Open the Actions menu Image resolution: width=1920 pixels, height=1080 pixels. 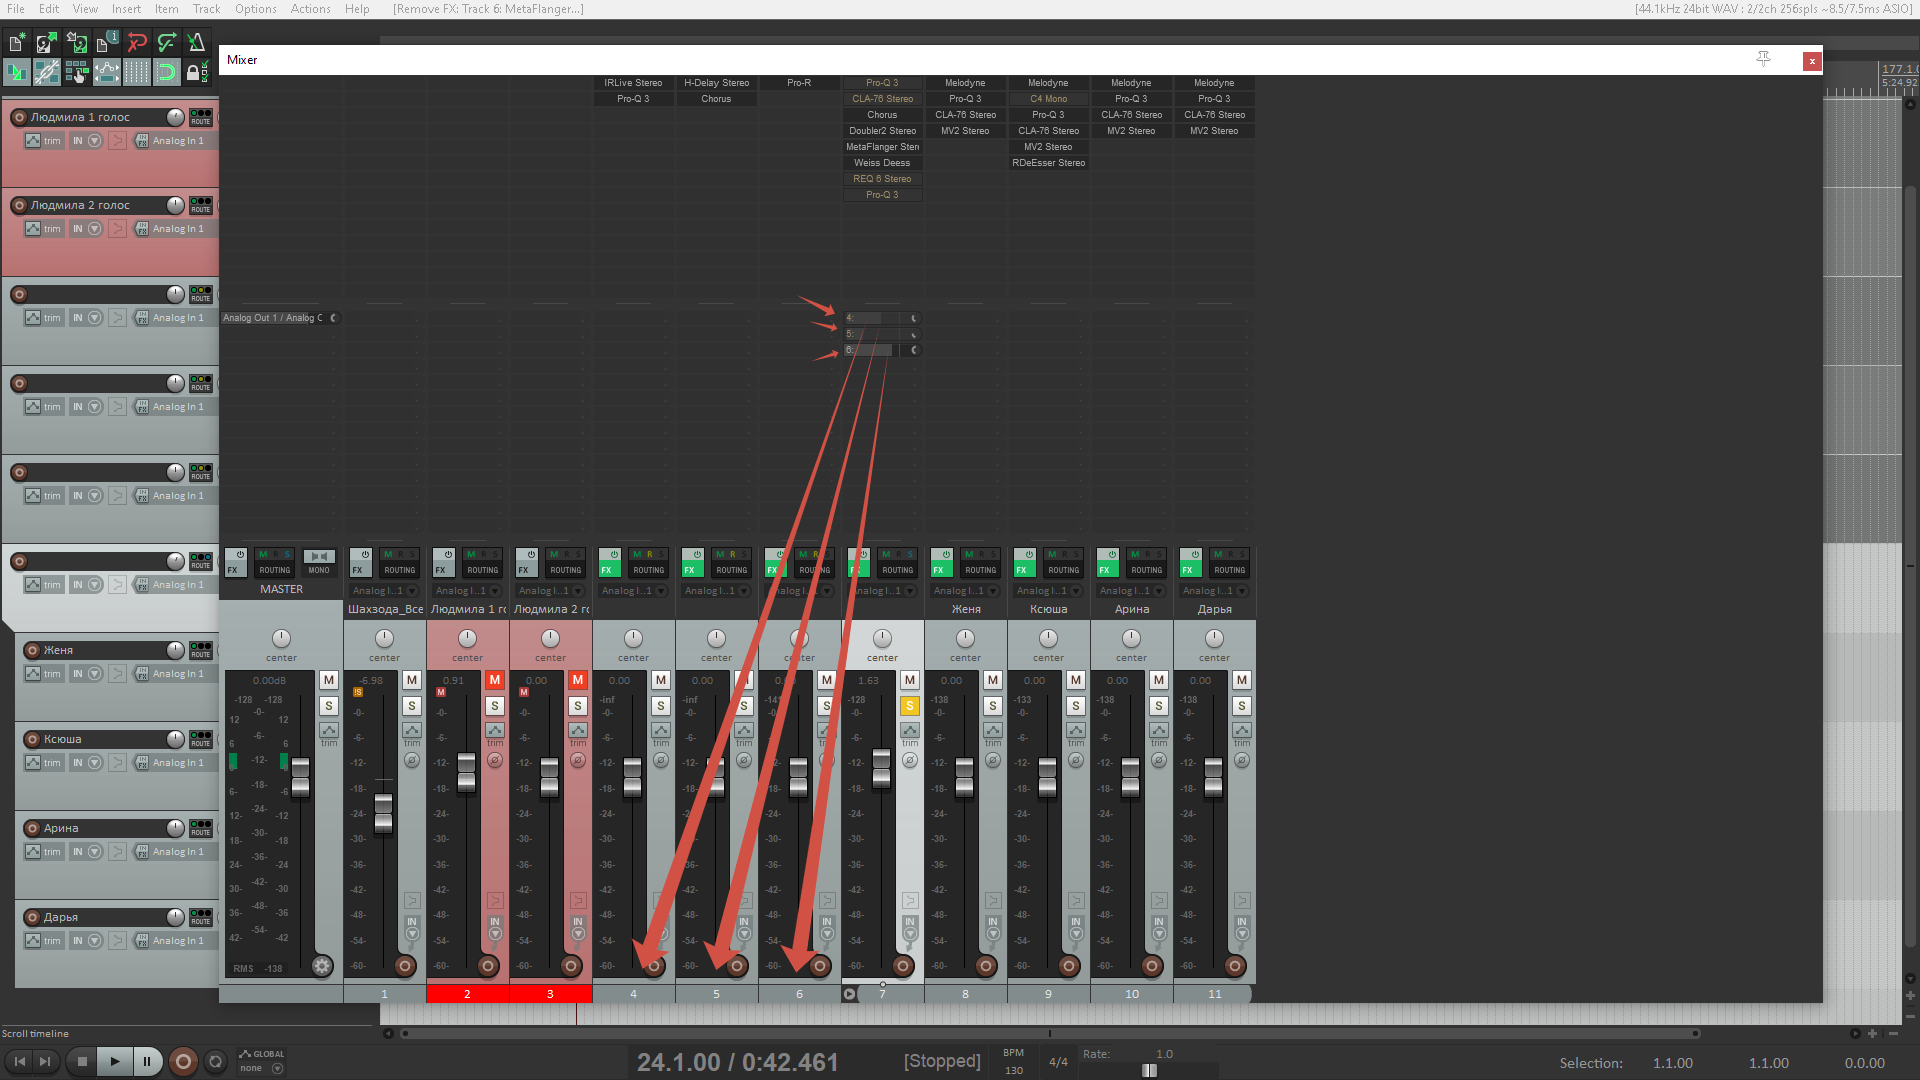(x=310, y=9)
